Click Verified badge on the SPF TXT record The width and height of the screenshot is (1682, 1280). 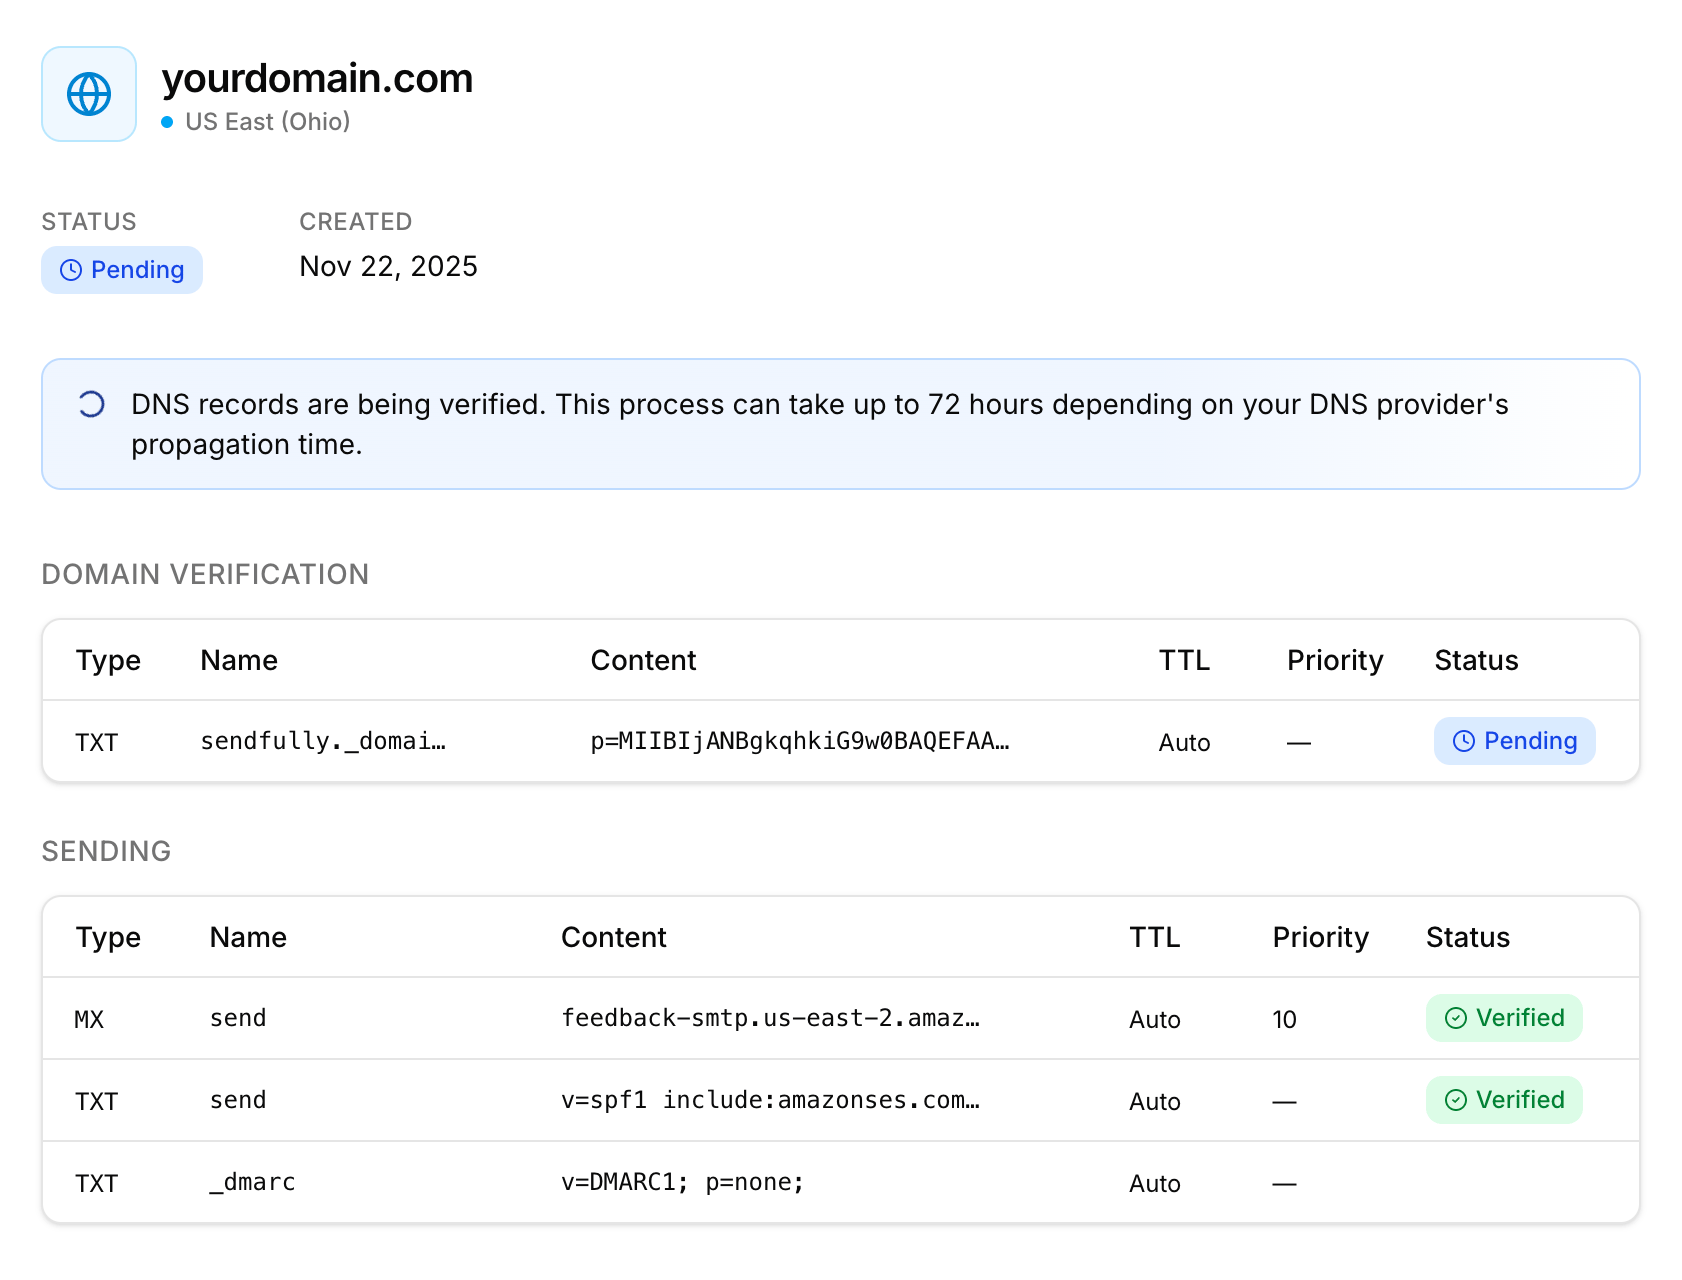pyautogui.click(x=1504, y=1100)
